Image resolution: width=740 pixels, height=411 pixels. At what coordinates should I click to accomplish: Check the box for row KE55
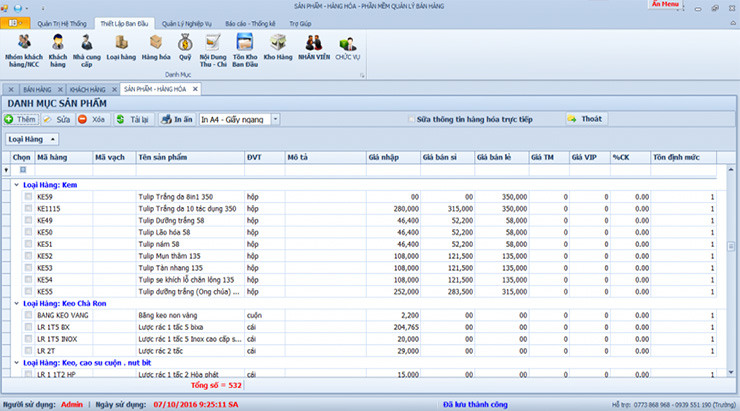pyautogui.click(x=28, y=292)
